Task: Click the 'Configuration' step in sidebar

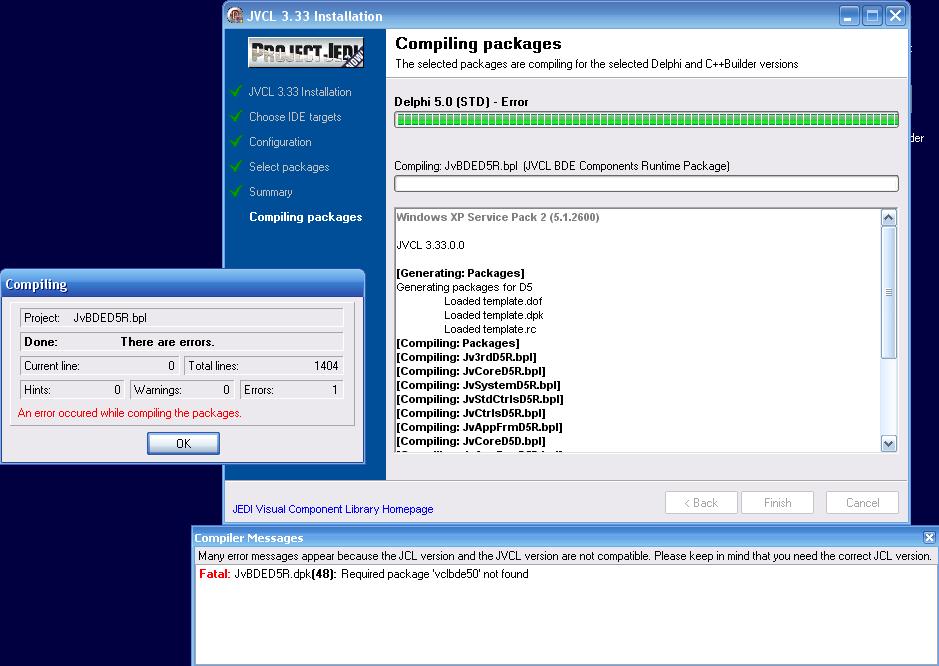Action: (280, 142)
